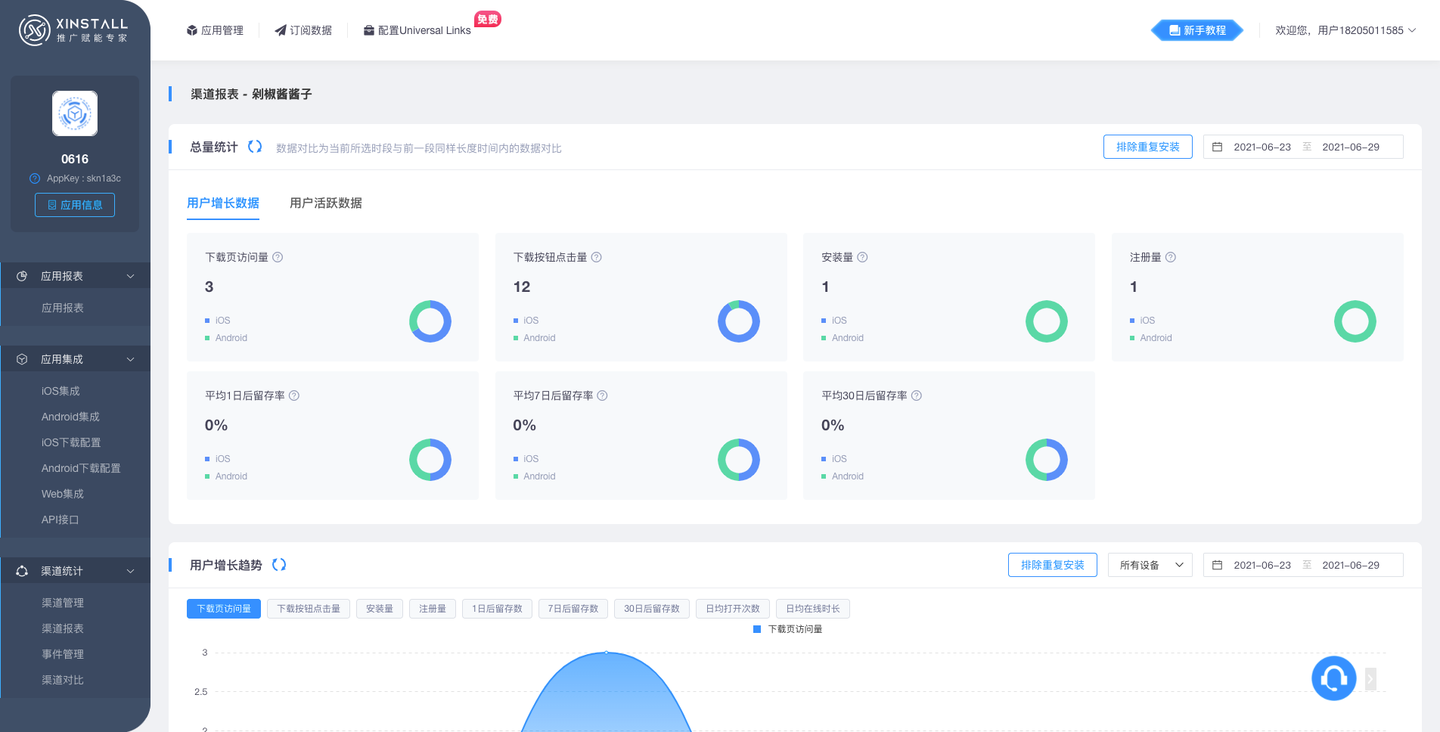Open 应用管理 from the top navigation
This screenshot has height=732, width=1440.
(x=215, y=30)
